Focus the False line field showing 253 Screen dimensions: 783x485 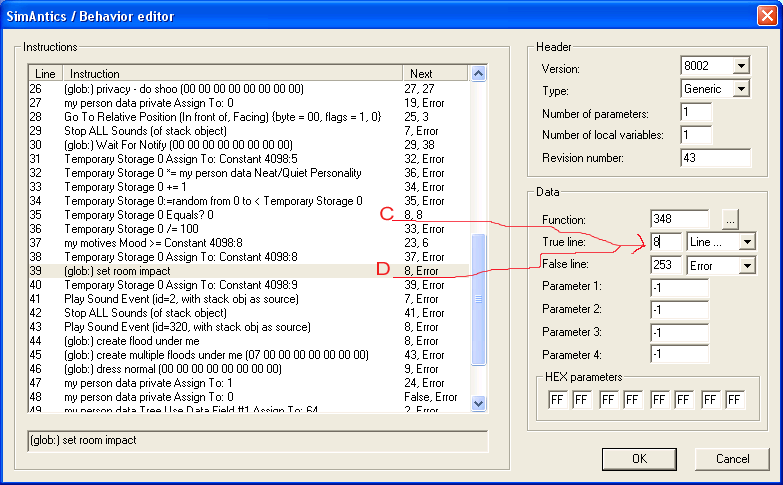[x=666, y=265]
